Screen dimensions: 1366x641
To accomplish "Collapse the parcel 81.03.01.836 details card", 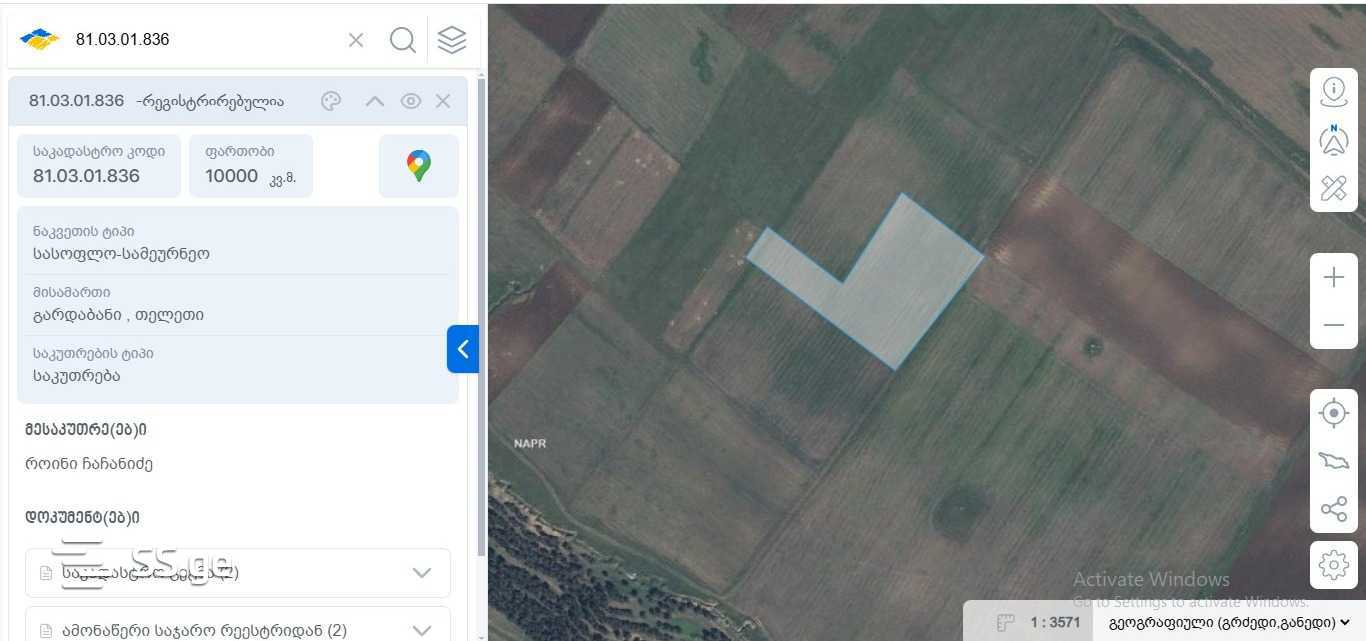I will pyautogui.click(x=375, y=101).
